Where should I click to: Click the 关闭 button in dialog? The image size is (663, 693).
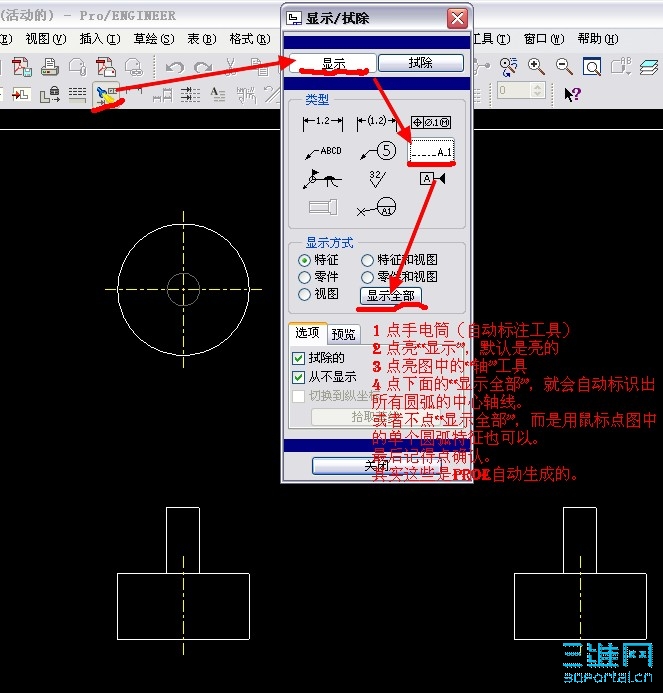pos(377,465)
